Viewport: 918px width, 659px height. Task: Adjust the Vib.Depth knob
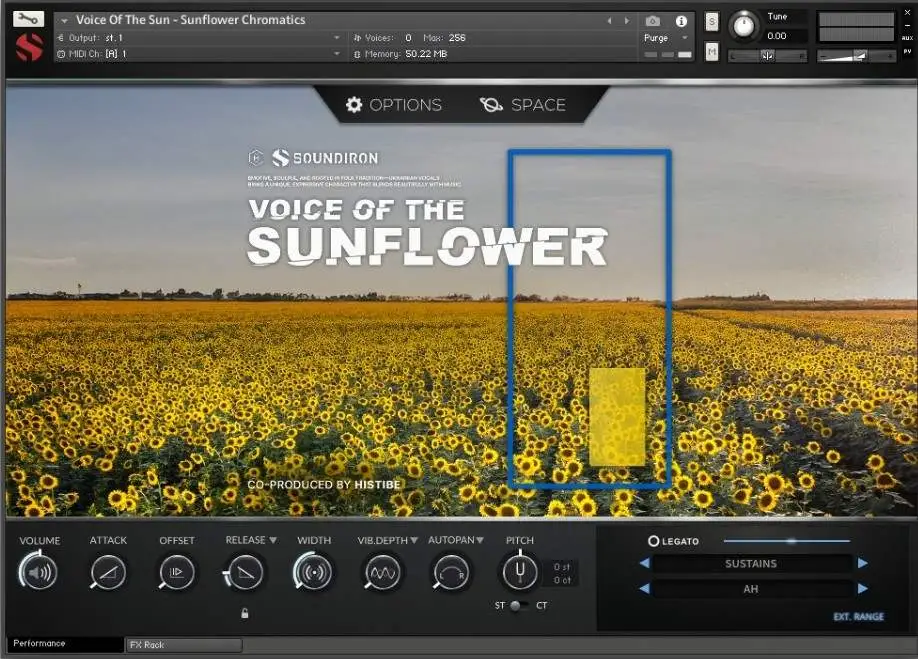pyautogui.click(x=382, y=572)
